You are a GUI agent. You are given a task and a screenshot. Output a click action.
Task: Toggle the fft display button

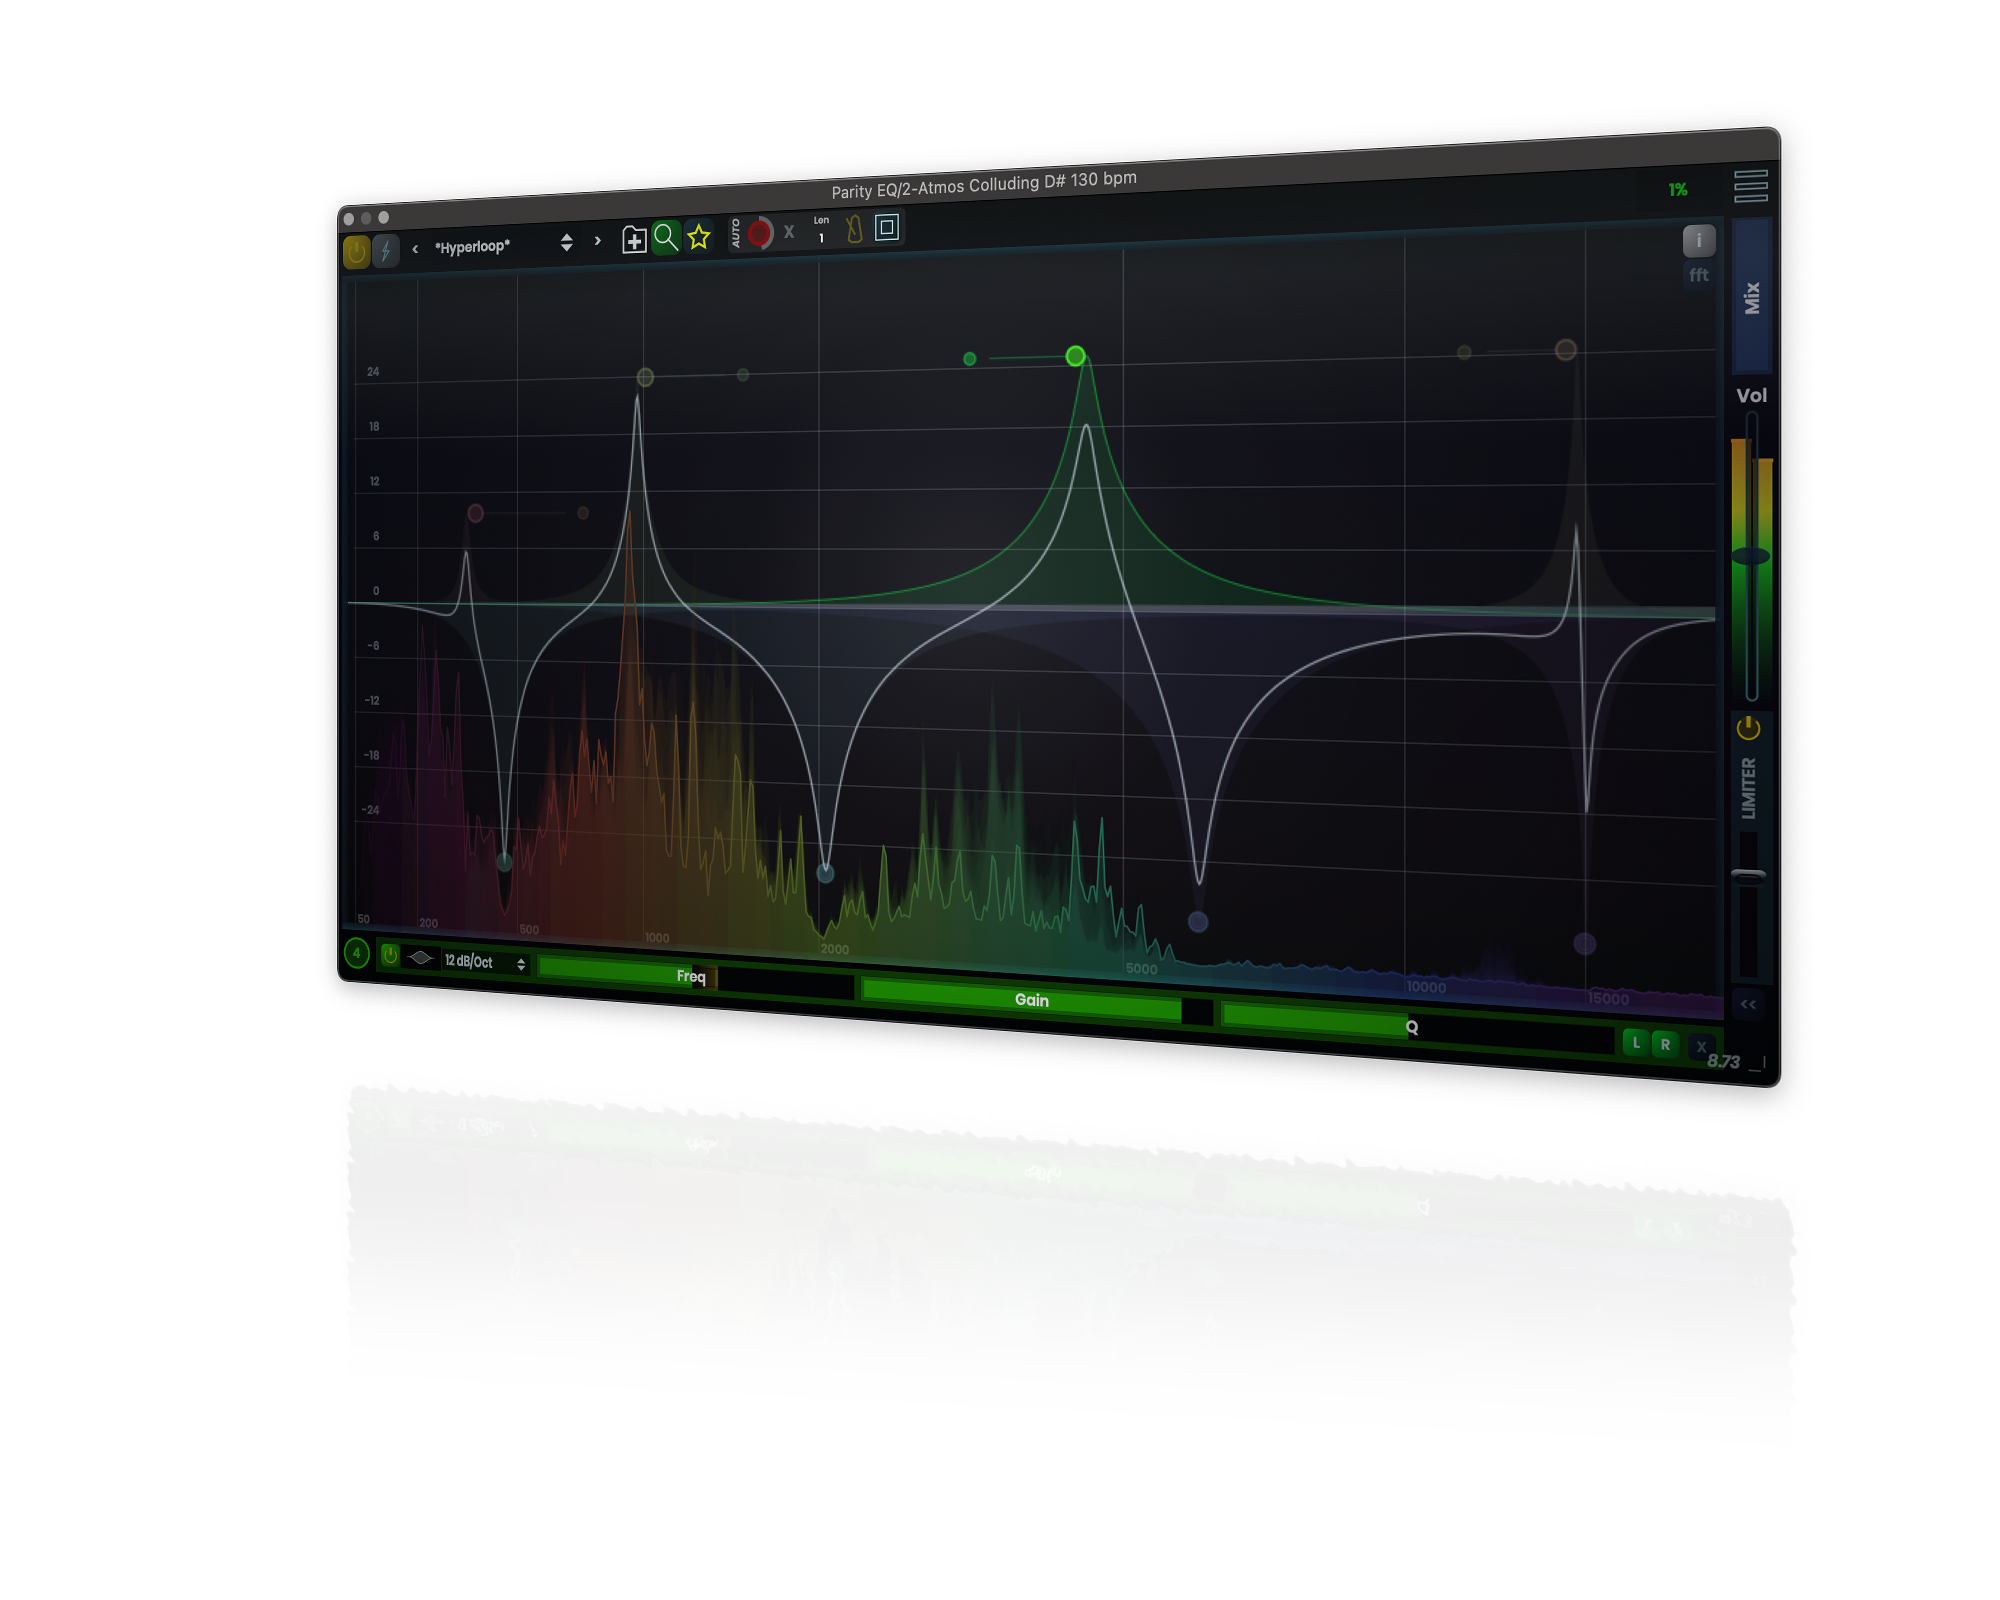[1699, 275]
